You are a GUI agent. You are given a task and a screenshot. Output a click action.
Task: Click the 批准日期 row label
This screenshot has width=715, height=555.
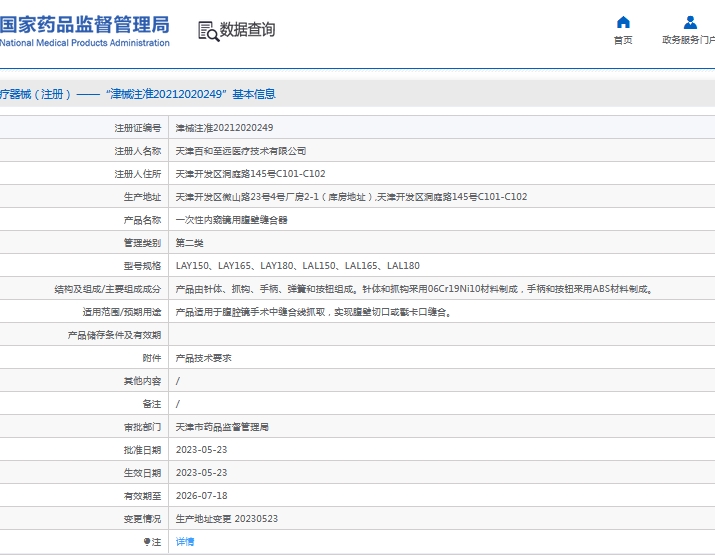[142, 450]
